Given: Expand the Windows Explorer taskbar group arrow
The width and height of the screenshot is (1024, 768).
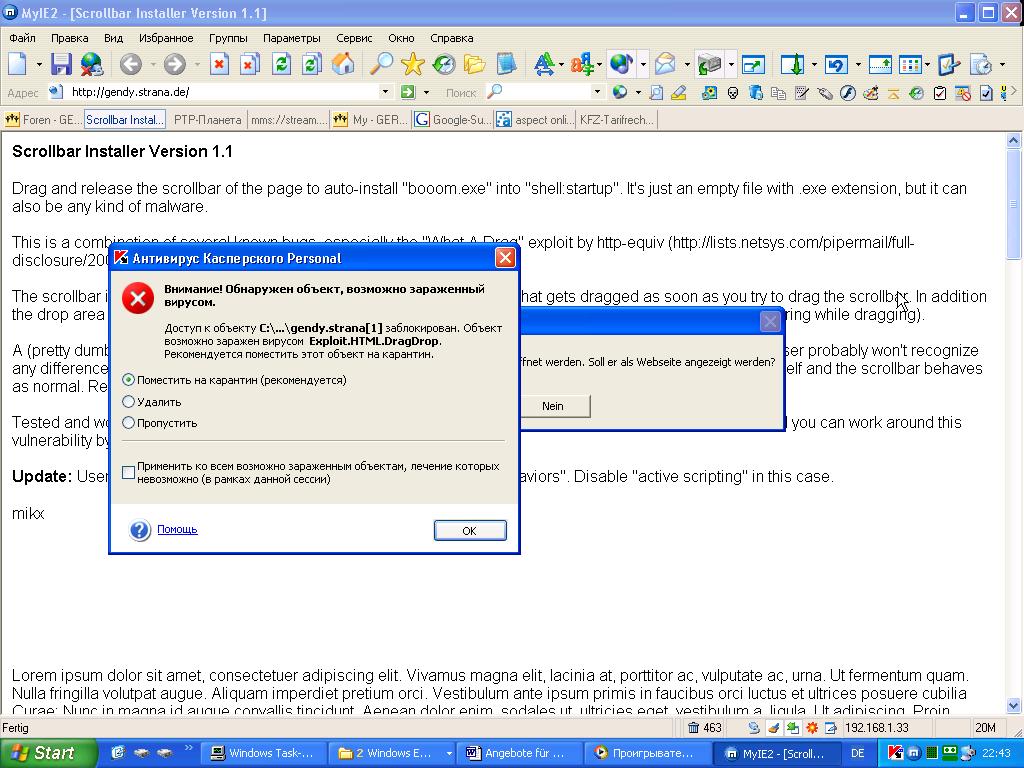Looking at the screenshot, I should [449, 753].
